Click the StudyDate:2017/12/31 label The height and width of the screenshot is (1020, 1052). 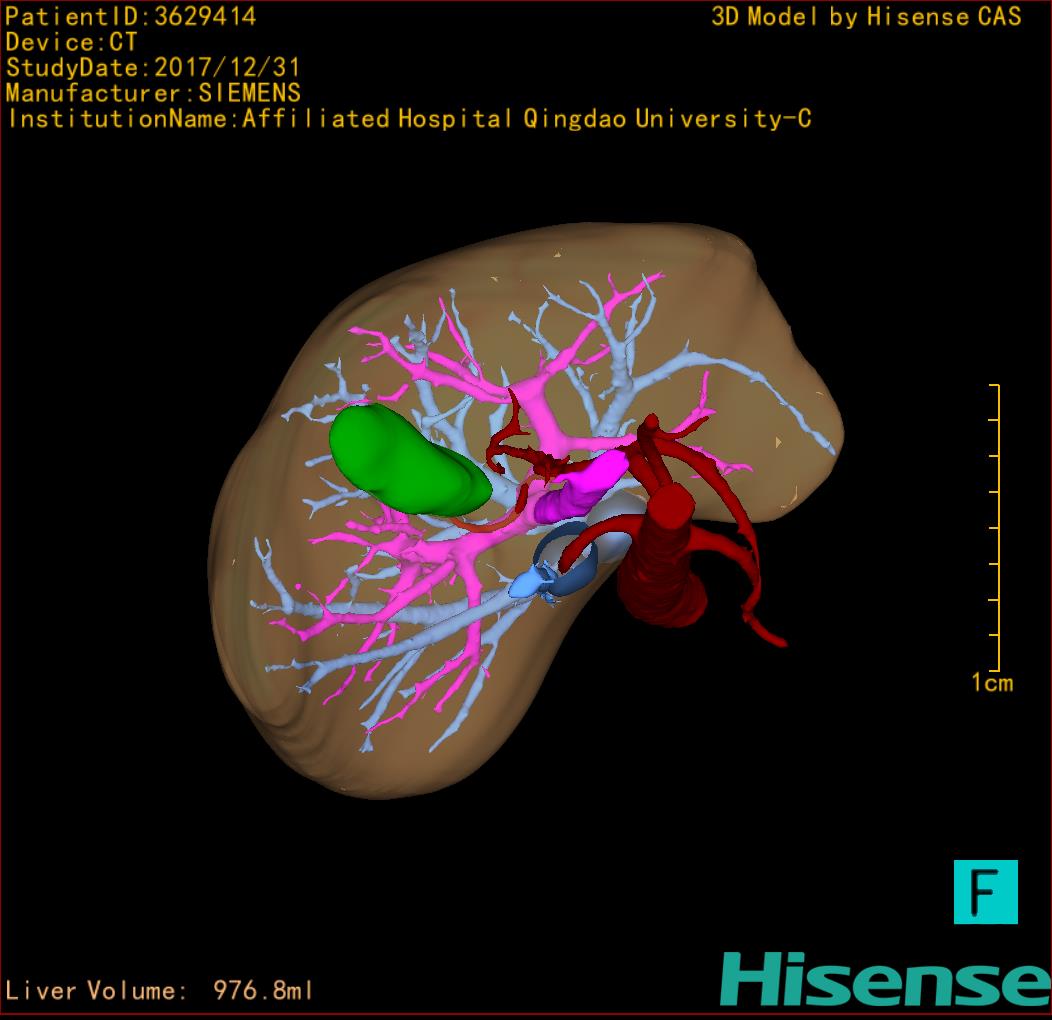pos(153,68)
